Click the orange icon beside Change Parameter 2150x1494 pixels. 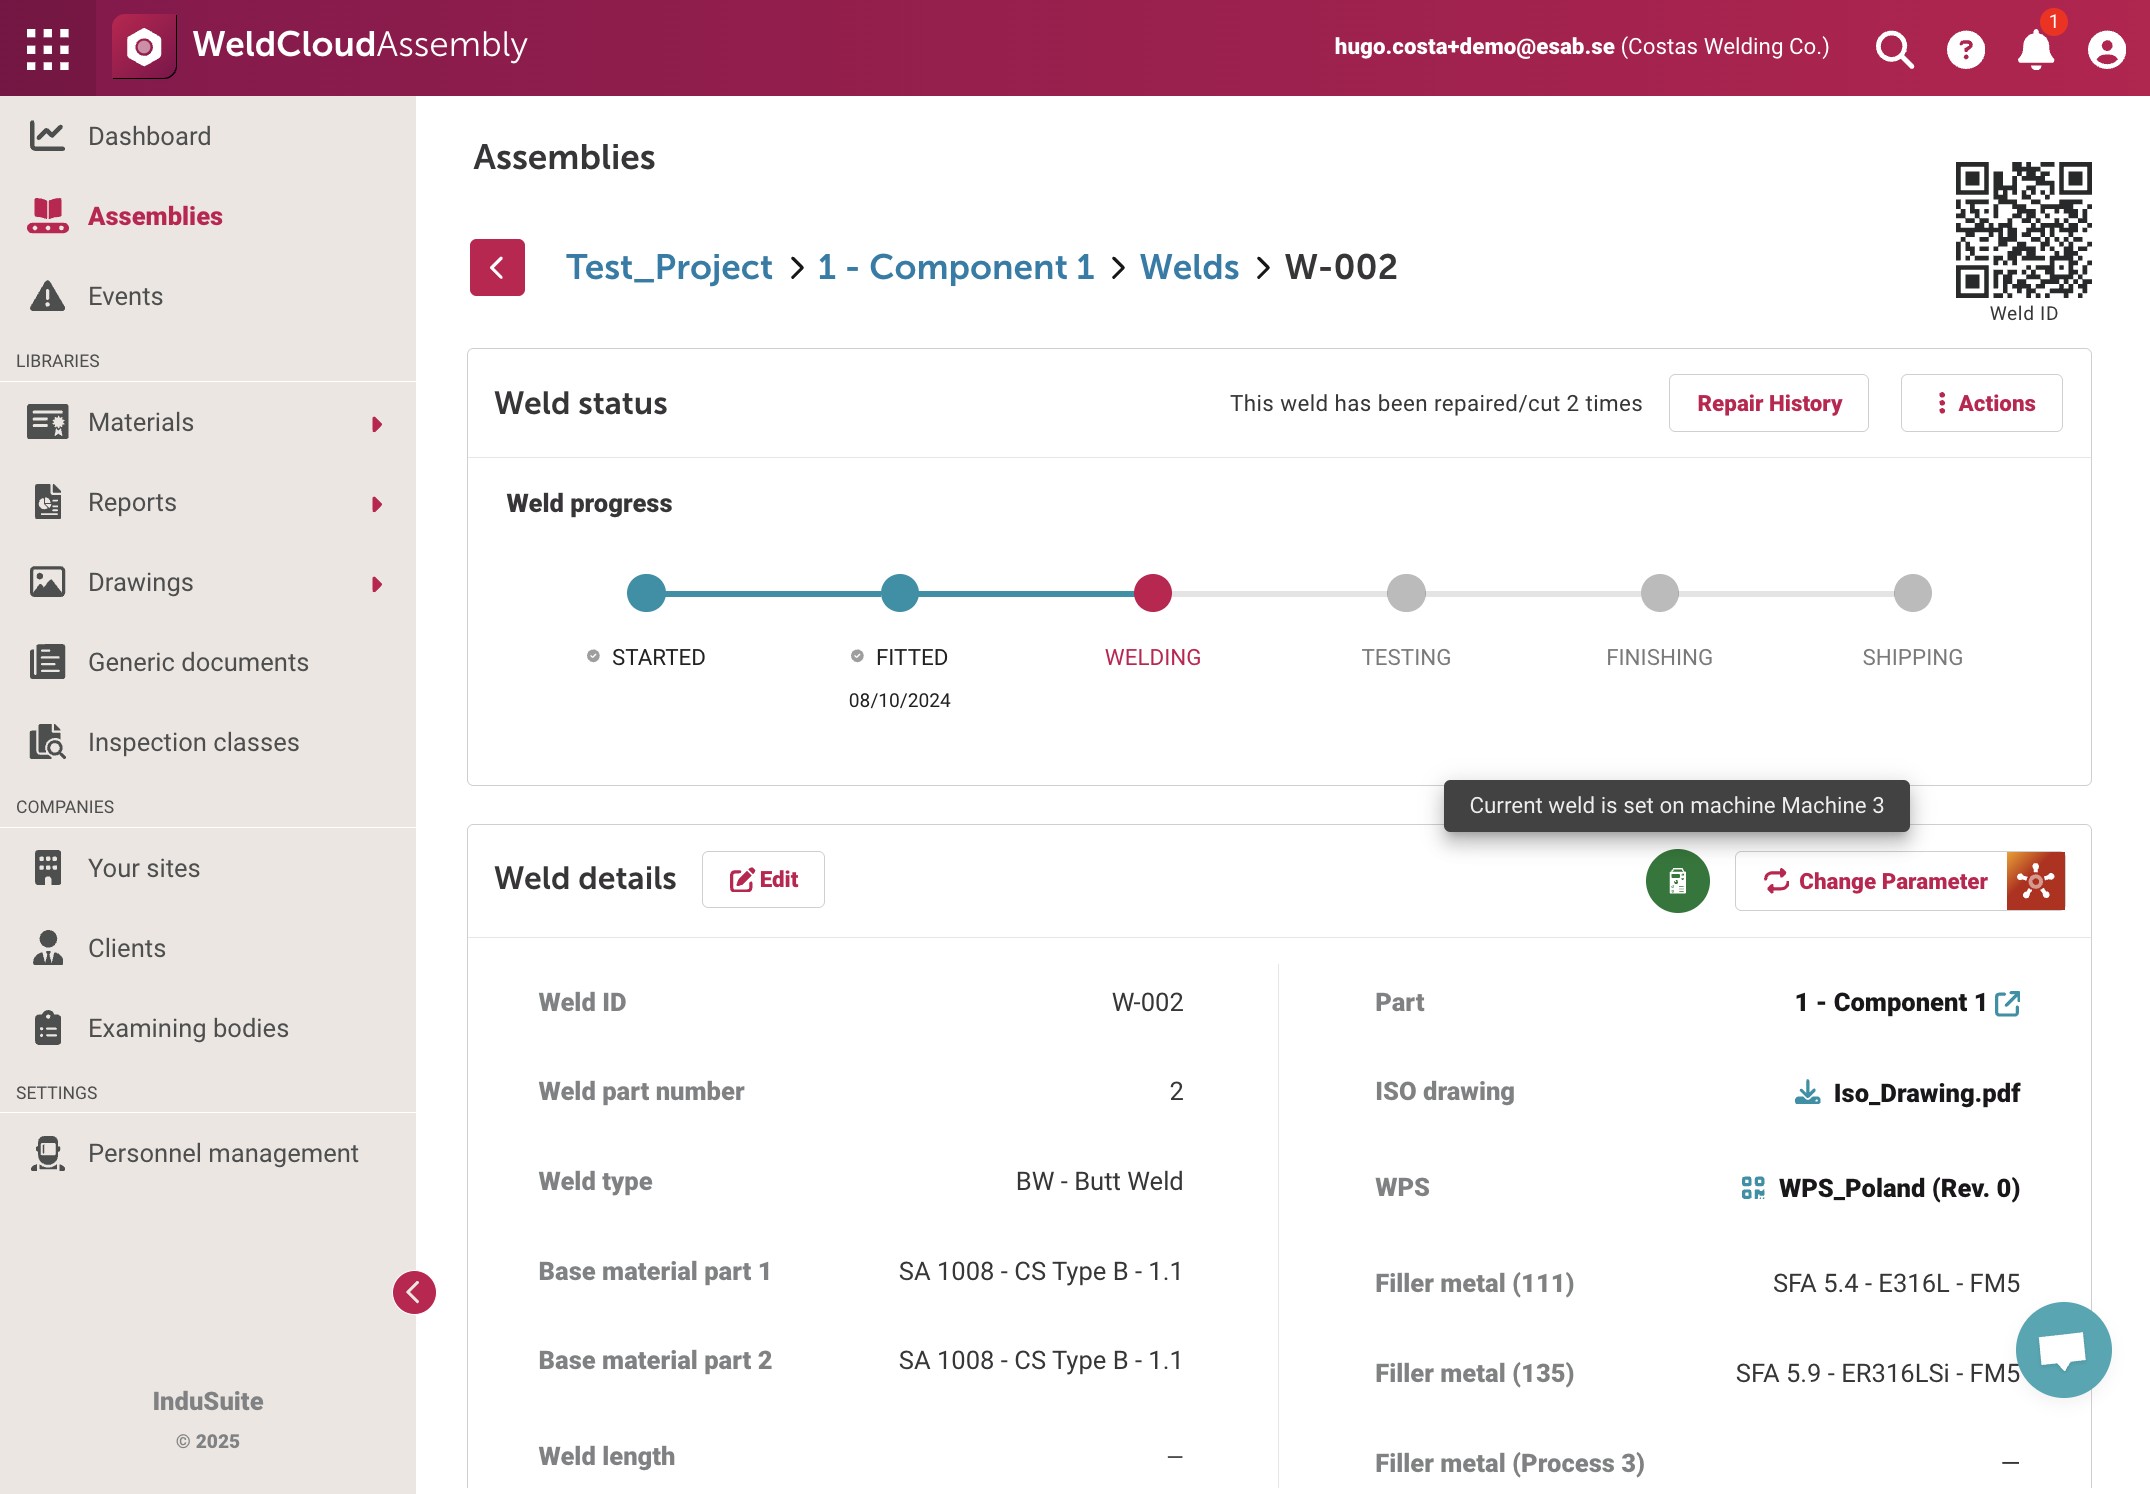(2035, 881)
